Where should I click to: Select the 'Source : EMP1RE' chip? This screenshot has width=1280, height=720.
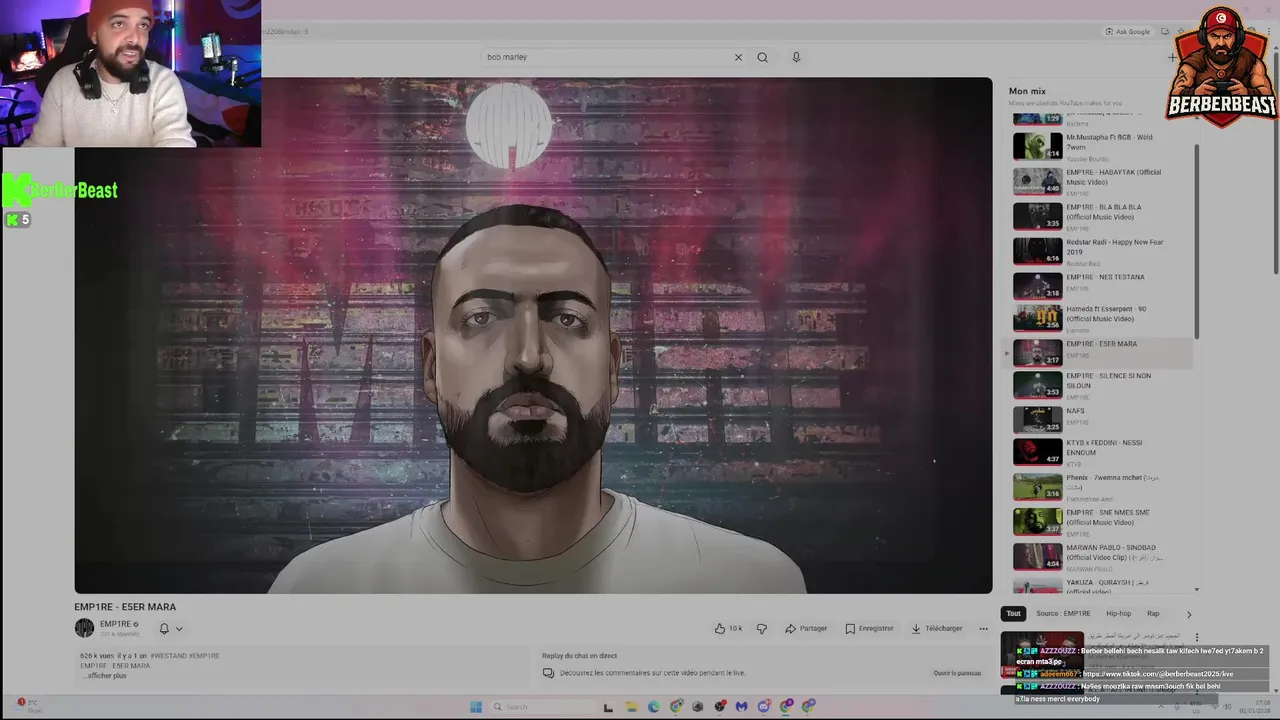[x=1063, y=613]
